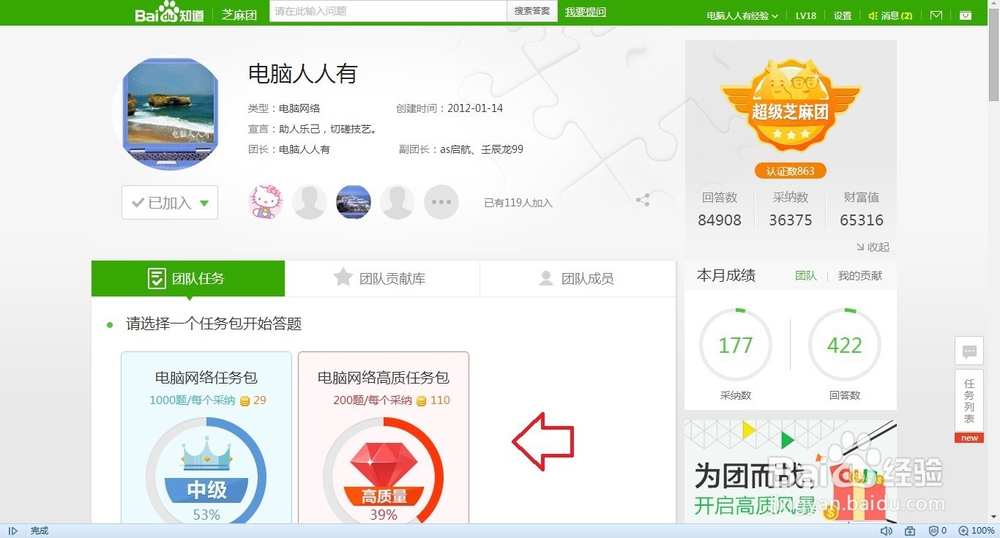
Task: Open the 芝麻团 header link
Action: [x=239, y=15]
